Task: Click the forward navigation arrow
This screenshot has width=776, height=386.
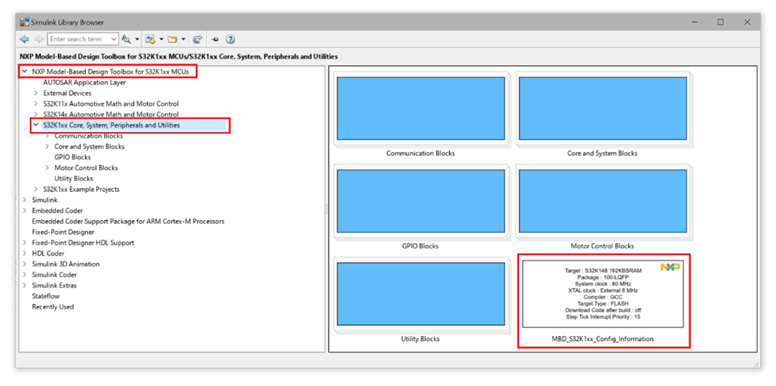Action: click(x=39, y=39)
